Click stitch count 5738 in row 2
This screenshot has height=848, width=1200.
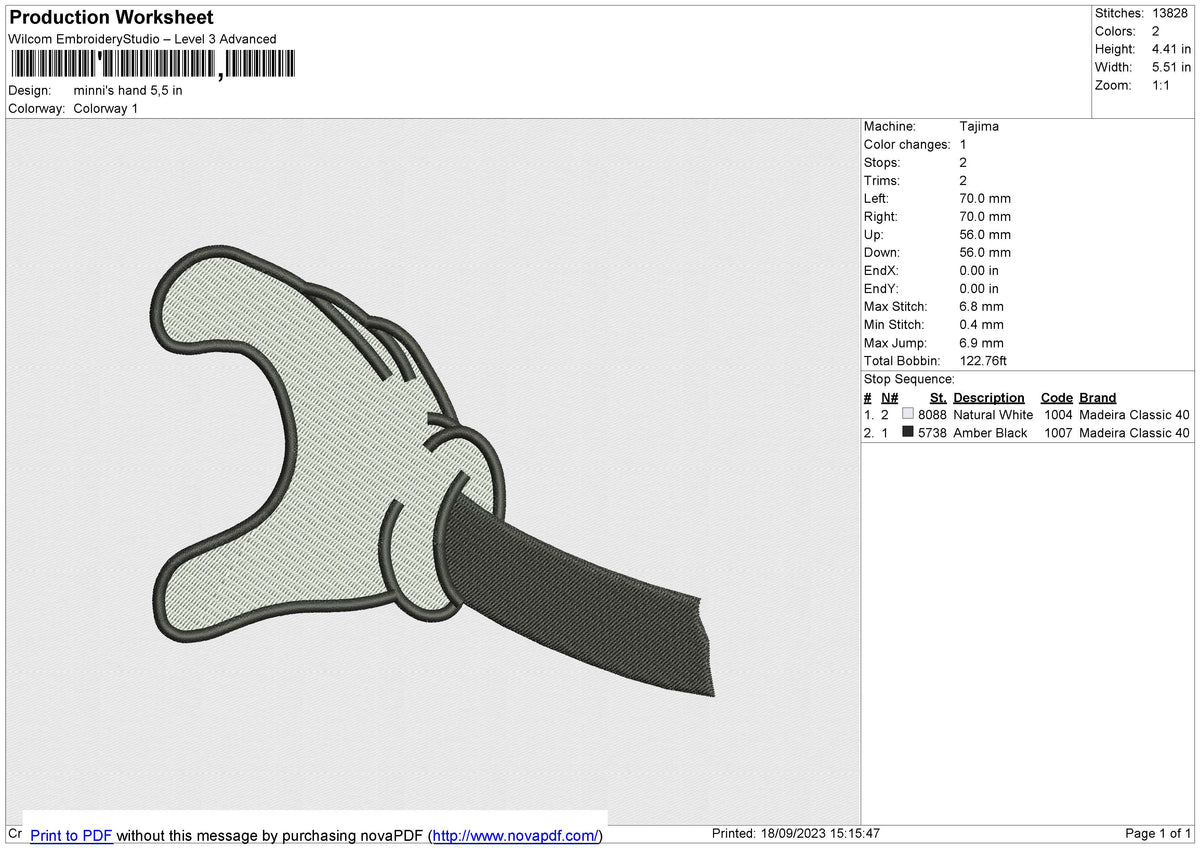(x=932, y=432)
